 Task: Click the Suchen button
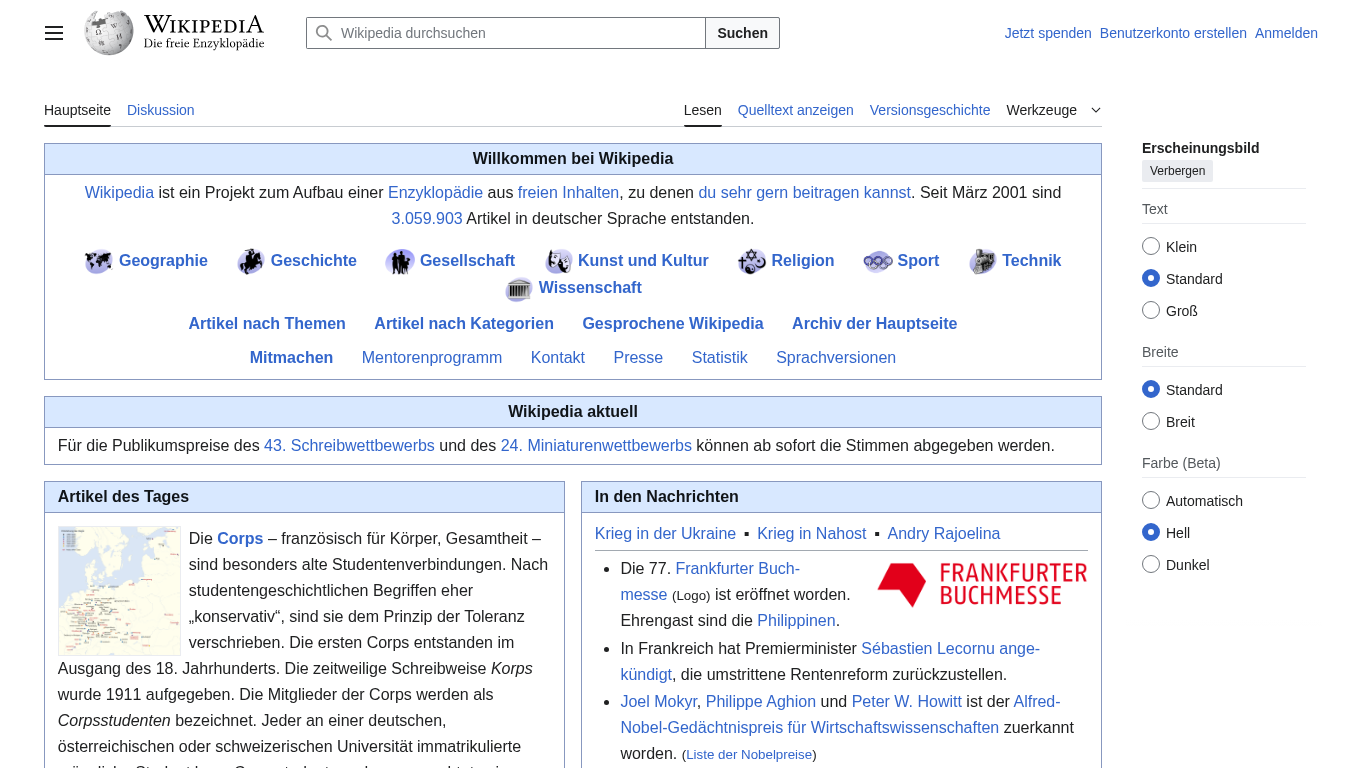pos(743,33)
